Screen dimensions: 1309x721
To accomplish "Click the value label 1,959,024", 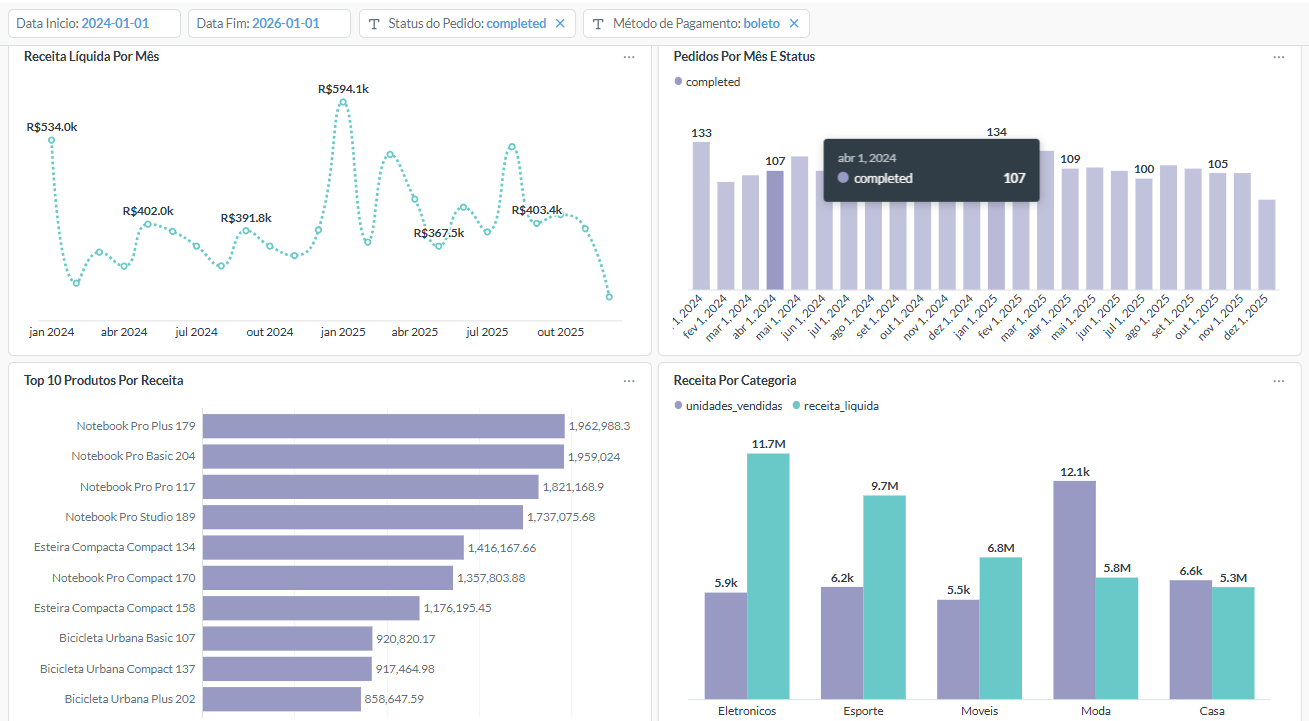I will coord(594,456).
